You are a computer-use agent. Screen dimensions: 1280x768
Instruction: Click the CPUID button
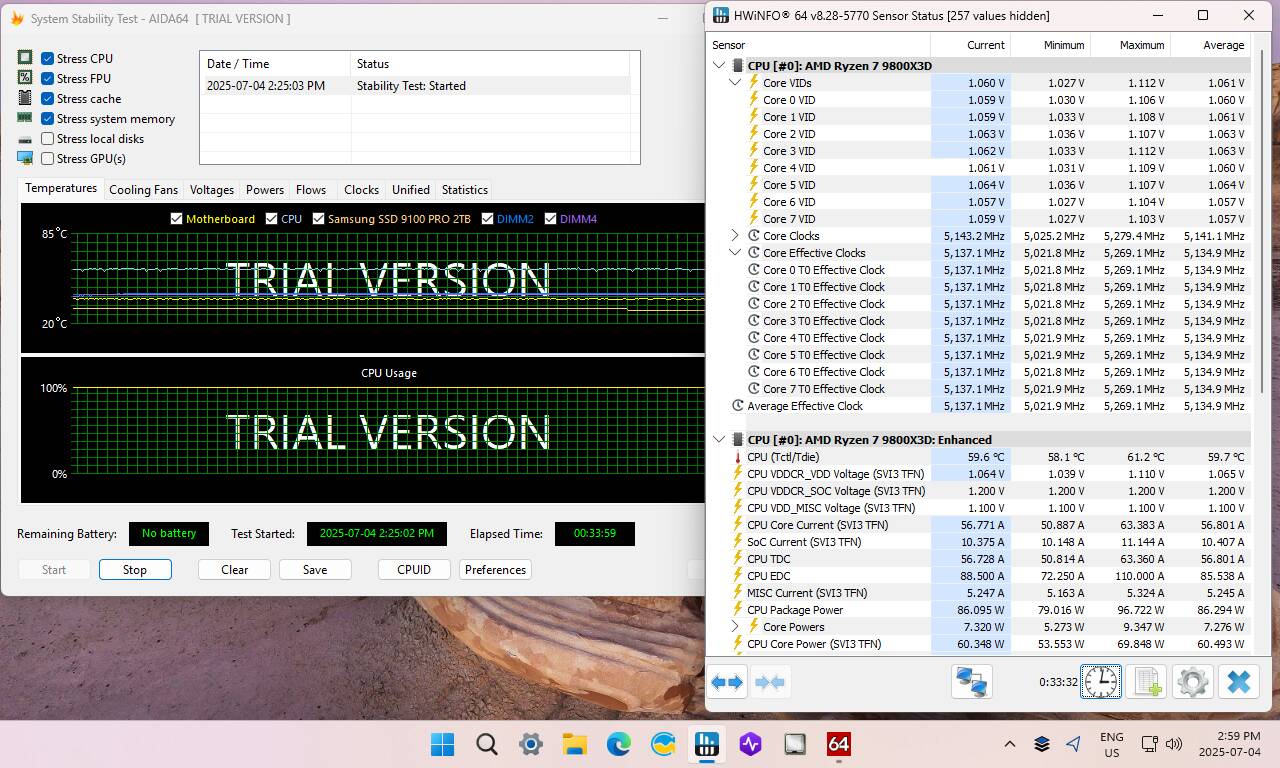point(413,570)
